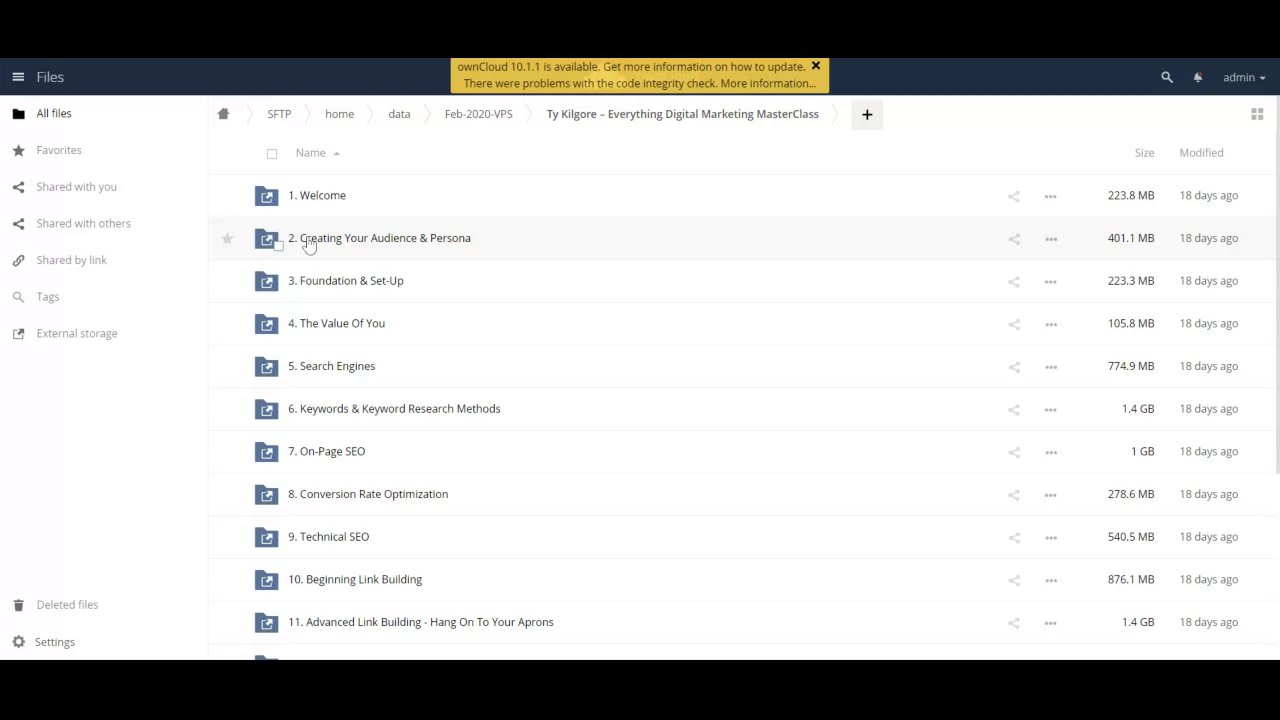Open more actions for Creating Your Audience
Screen dimensions: 1280x720
(1050, 239)
